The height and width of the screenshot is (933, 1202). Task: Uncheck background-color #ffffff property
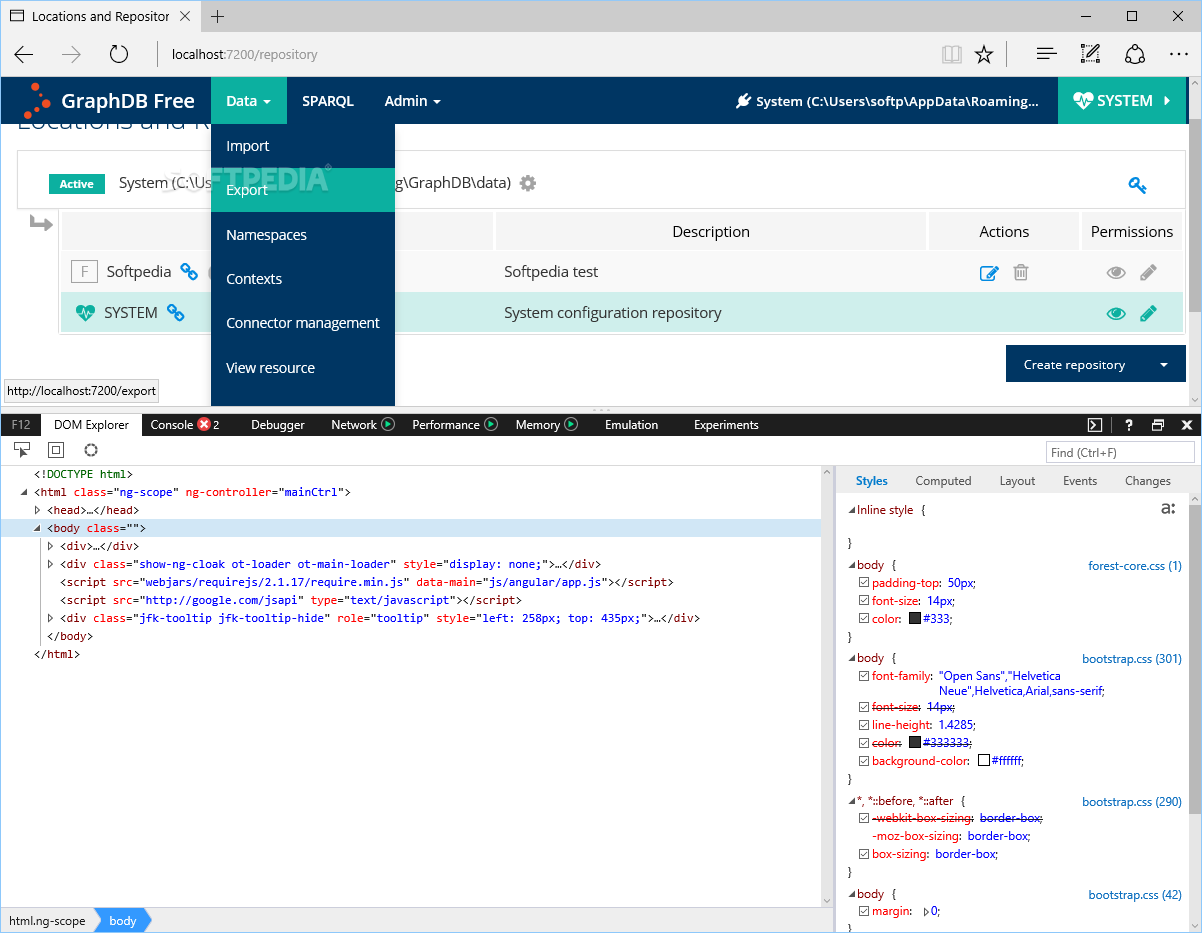pyautogui.click(x=864, y=761)
